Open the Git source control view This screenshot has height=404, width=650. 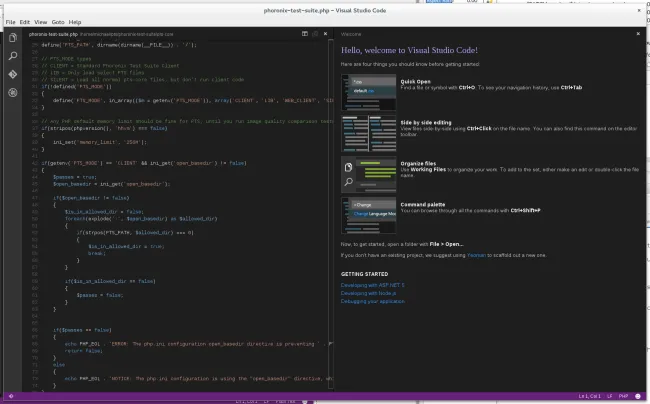coord(12,74)
